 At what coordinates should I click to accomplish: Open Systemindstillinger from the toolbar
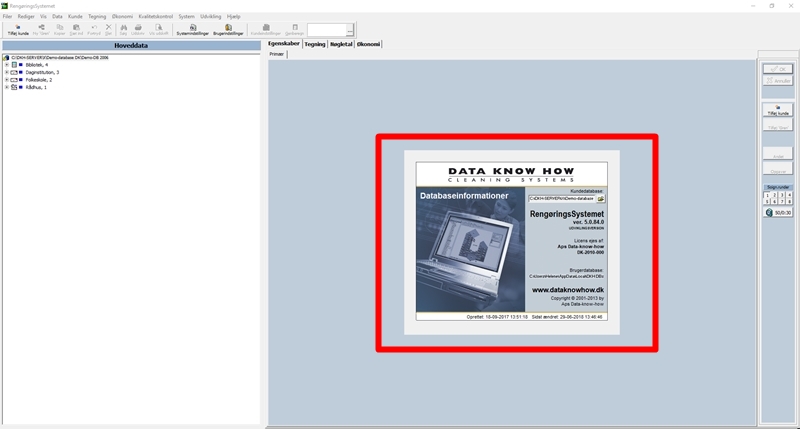[192, 30]
